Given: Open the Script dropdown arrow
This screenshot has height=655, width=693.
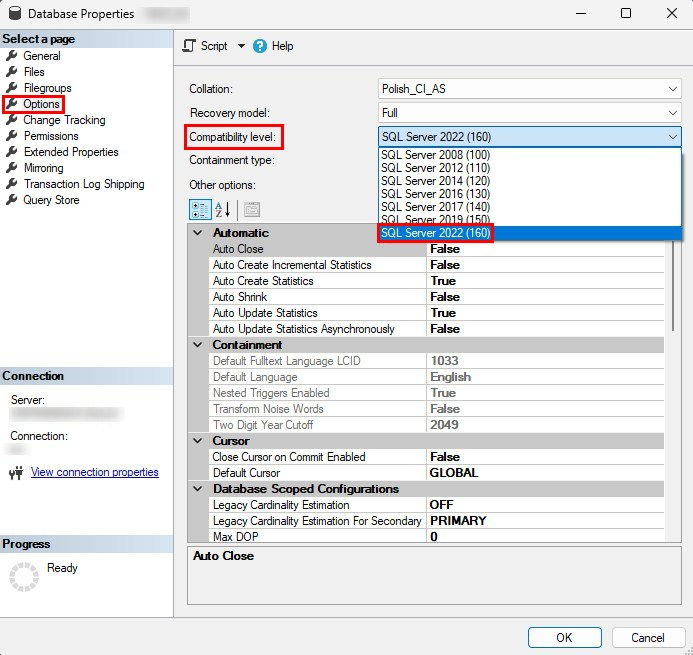Looking at the screenshot, I should pos(241,46).
